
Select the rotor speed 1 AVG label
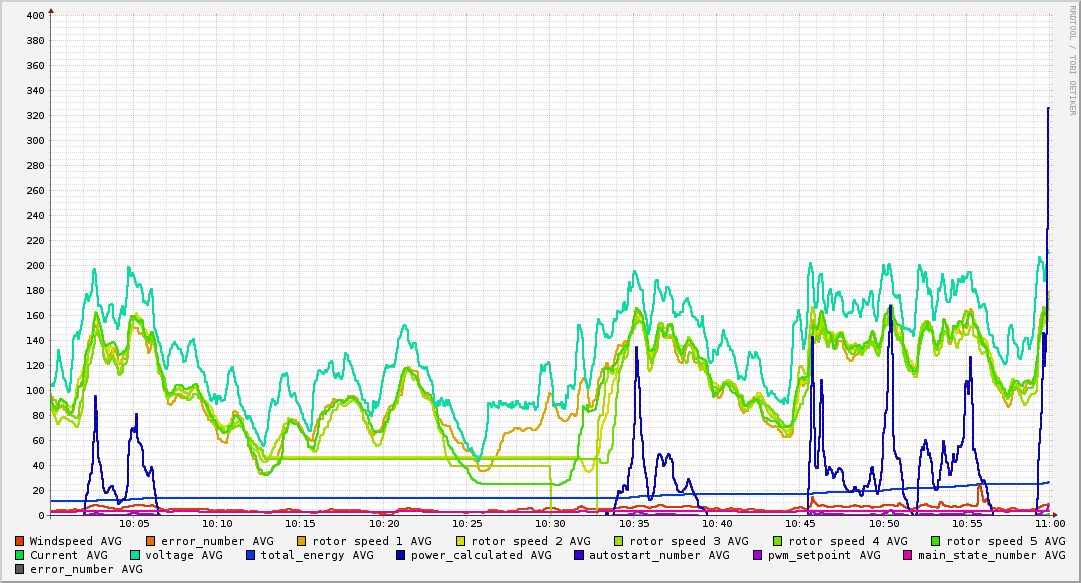pos(370,541)
